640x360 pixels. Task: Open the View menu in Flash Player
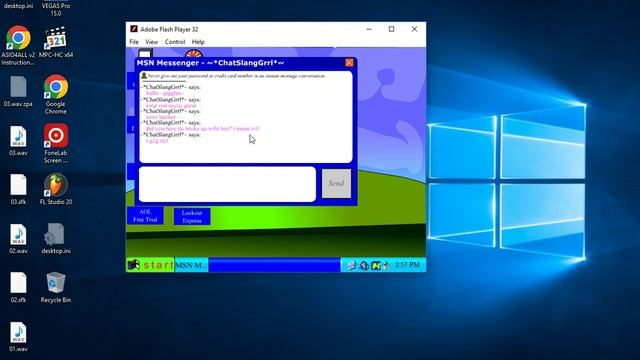click(x=151, y=42)
